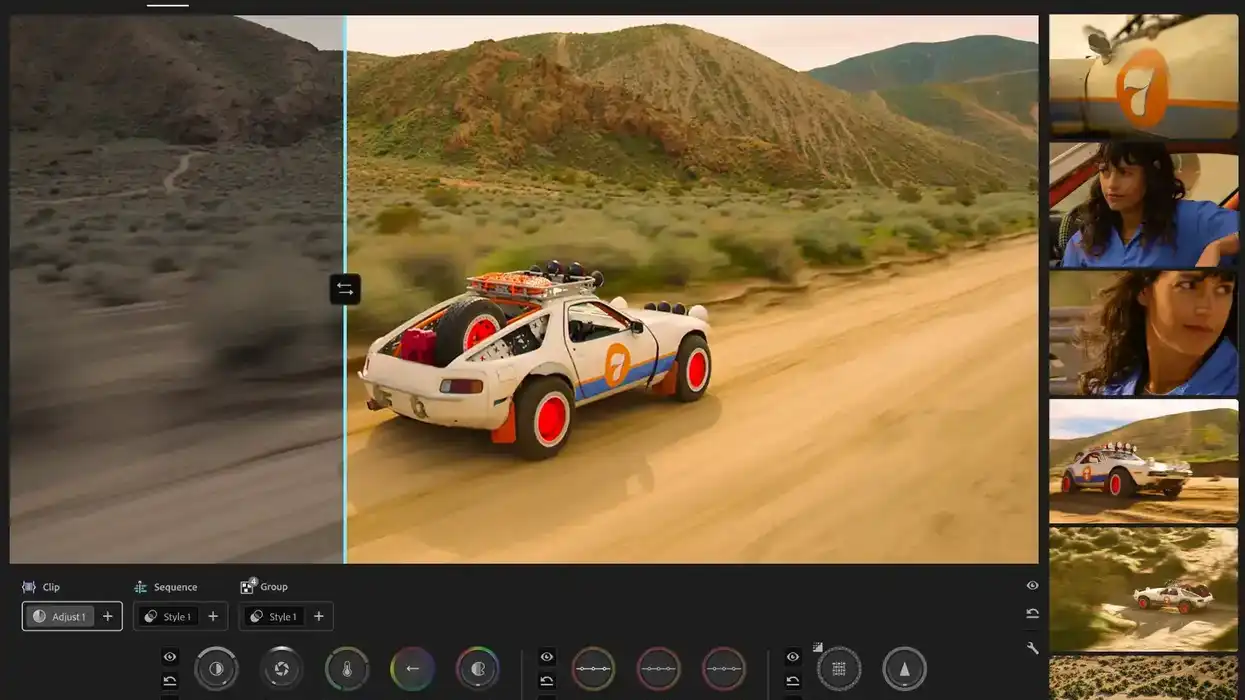Select the Sequence tab
This screenshot has height=700, width=1245.
(166, 587)
